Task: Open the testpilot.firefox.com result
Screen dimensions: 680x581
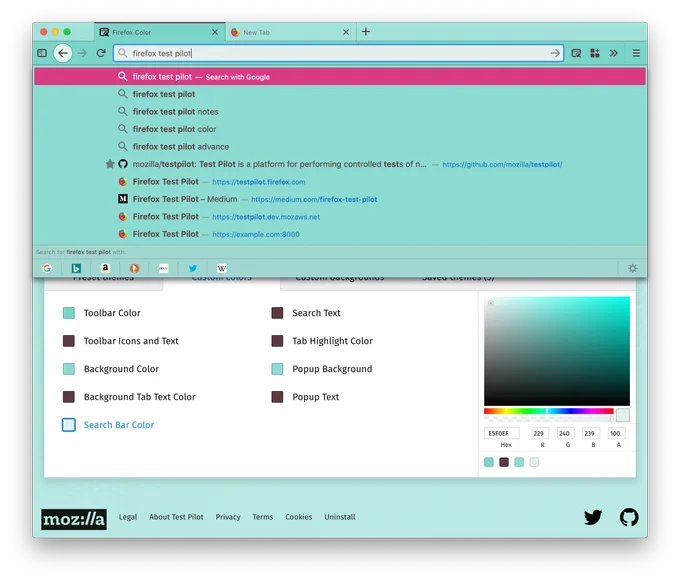Action: click(x=340, y=182)
